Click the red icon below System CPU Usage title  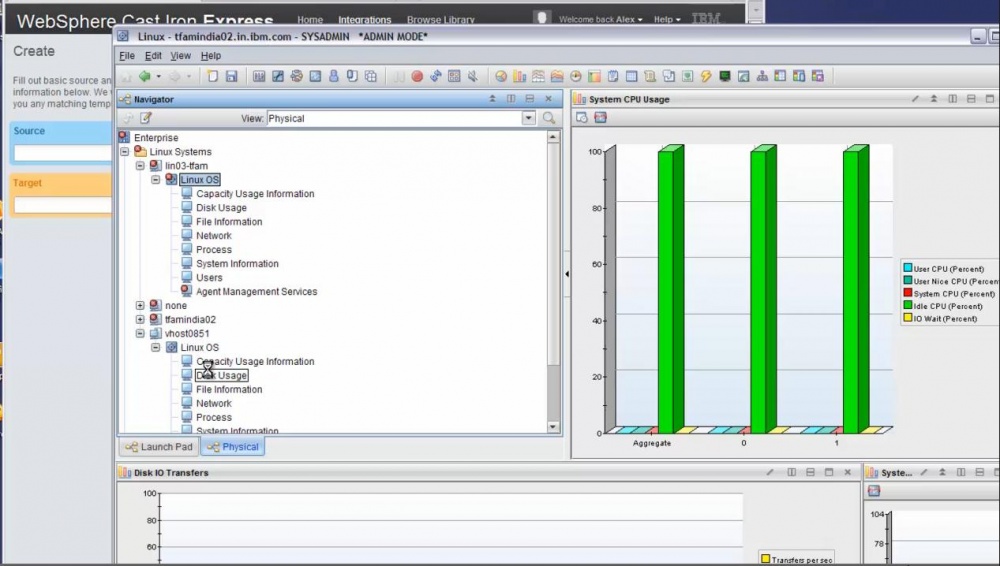point(600,117)
